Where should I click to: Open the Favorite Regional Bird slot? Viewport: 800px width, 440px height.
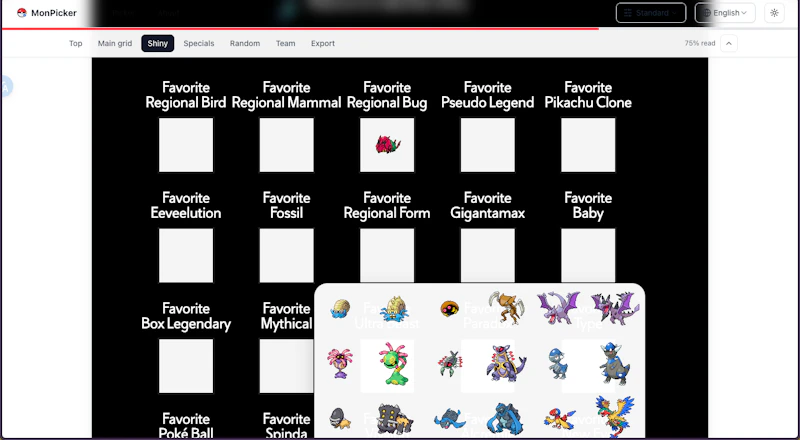click(186, 145)
